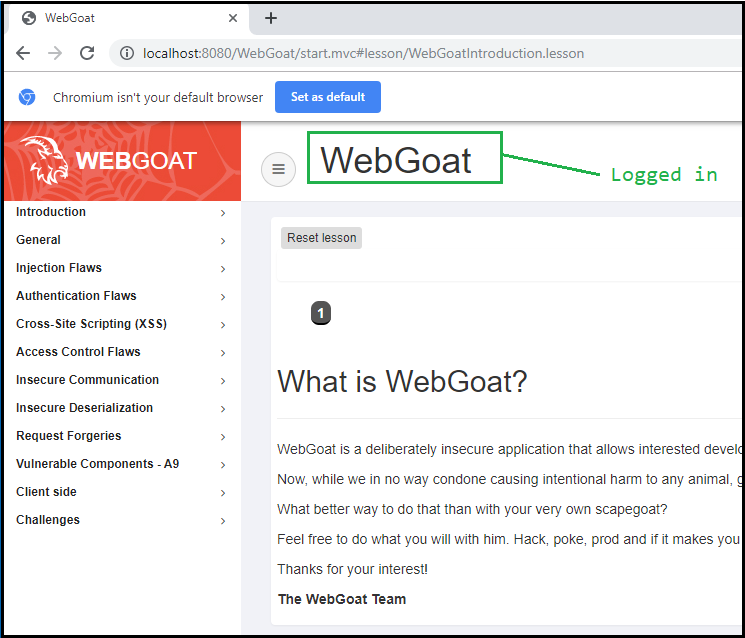745x638 pixels.
Task: Open a new tab with plus icon
Action: [271, 18]
